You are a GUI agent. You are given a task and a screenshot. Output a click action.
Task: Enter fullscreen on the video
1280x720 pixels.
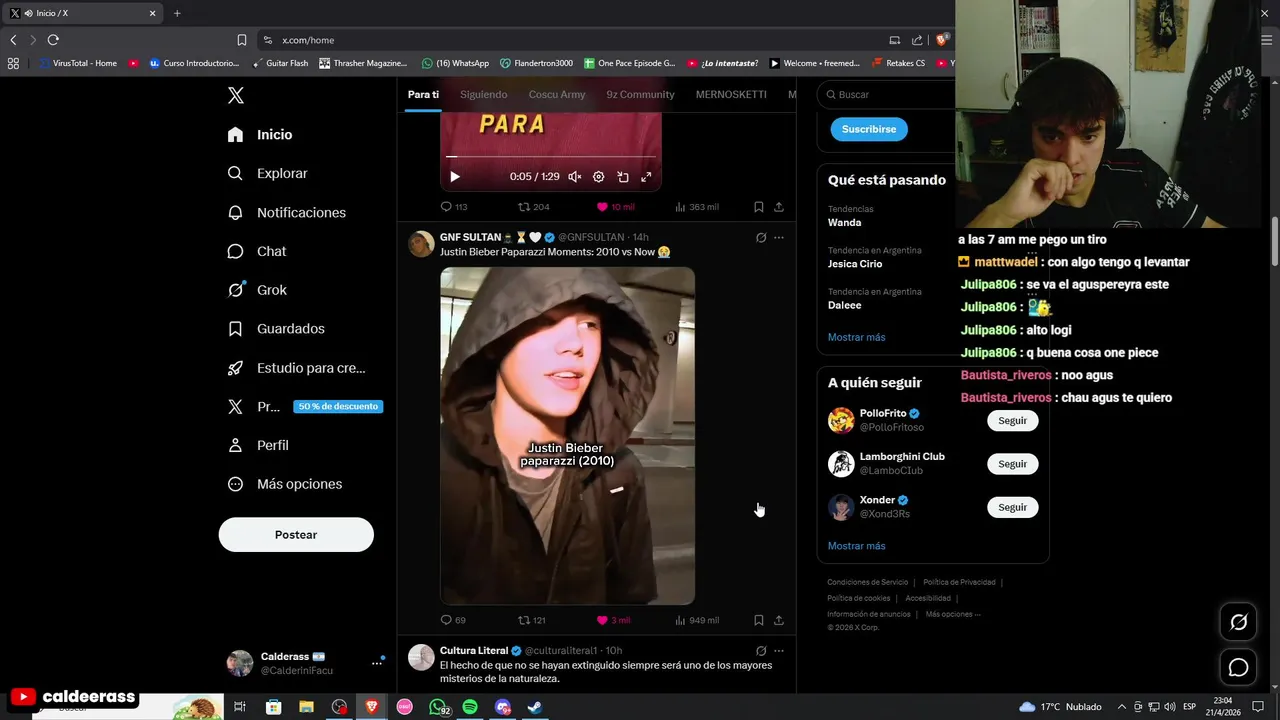646,177
